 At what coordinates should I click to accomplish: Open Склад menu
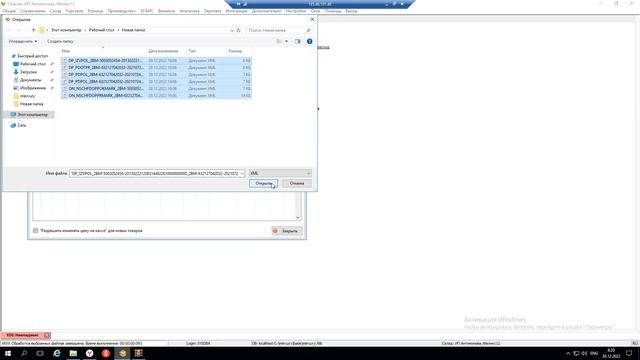56,11
